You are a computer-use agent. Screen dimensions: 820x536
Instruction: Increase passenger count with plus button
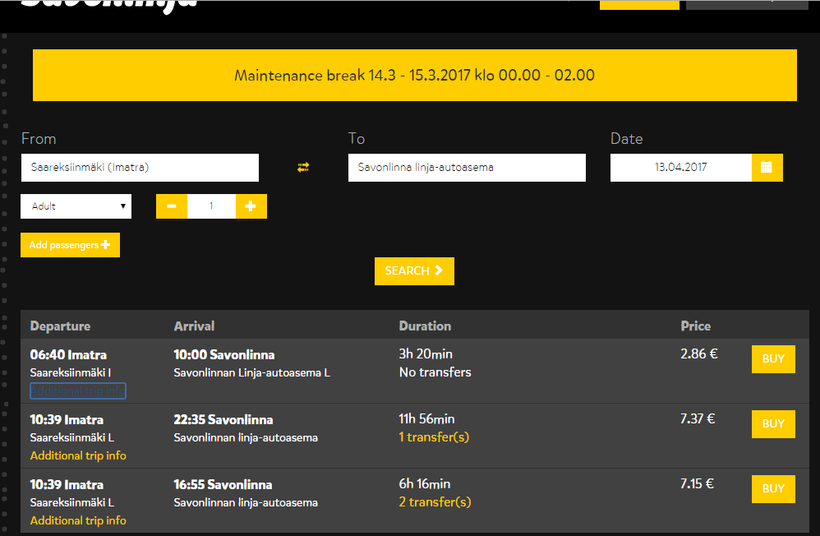[250, 206]
